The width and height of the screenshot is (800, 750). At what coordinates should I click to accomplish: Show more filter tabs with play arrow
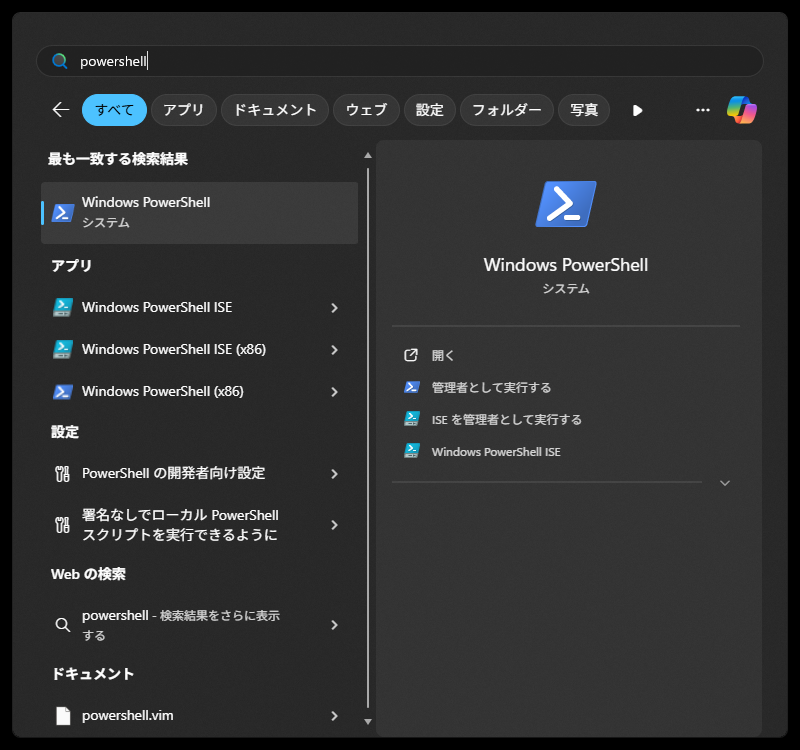coord(637,110)
